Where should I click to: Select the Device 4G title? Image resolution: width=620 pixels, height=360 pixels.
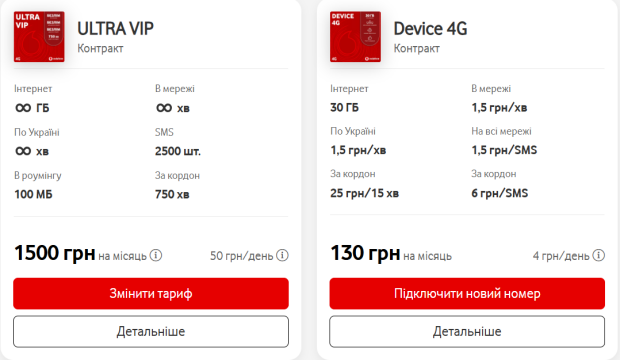click(430, 28)
